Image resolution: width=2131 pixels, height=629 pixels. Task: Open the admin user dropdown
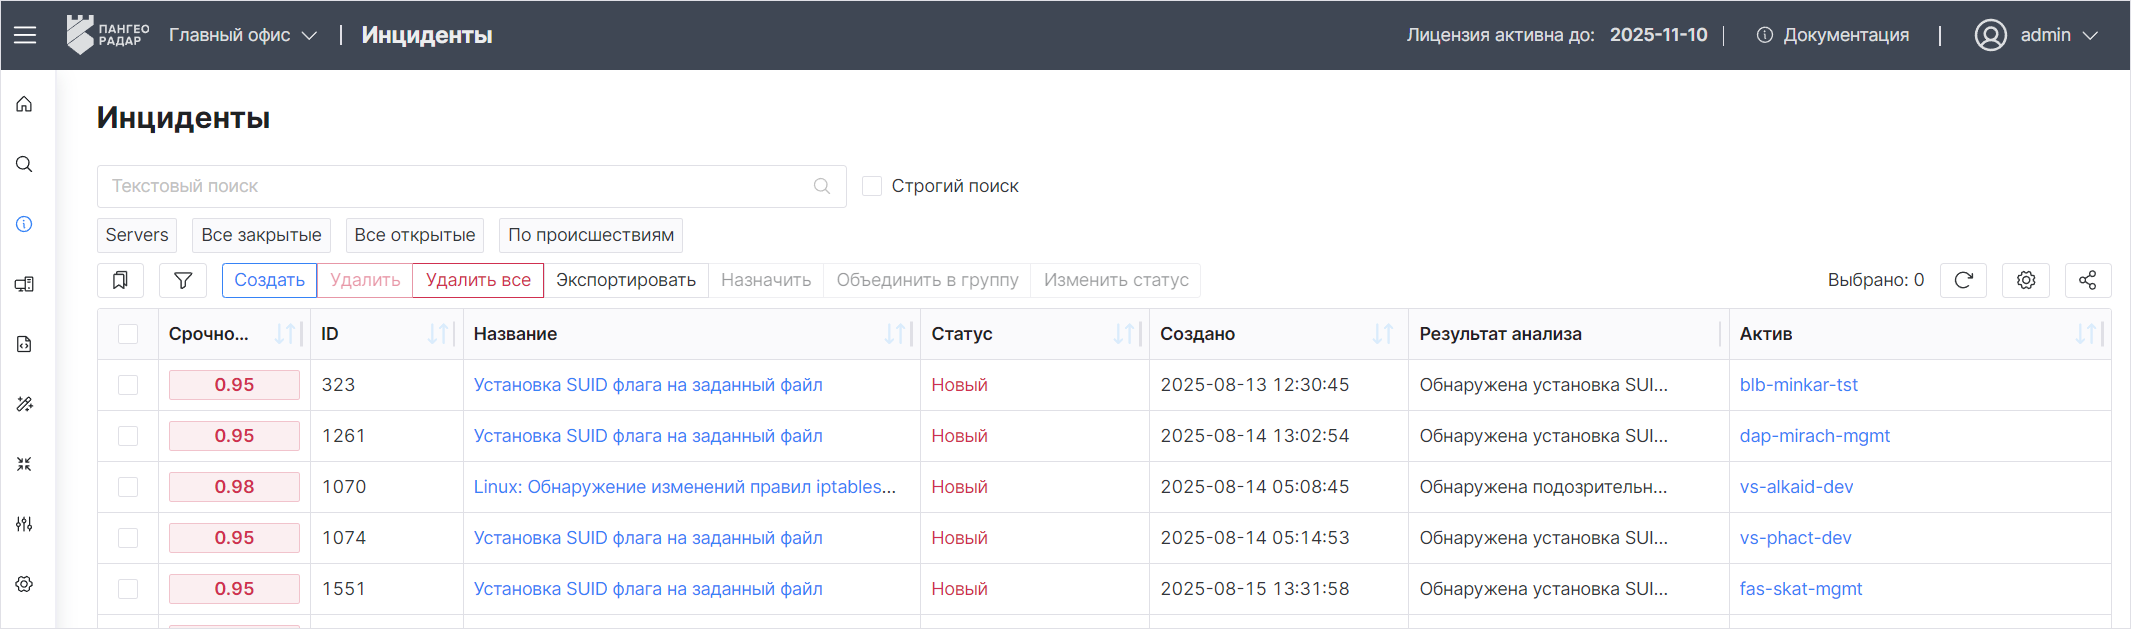point(2036,35)
